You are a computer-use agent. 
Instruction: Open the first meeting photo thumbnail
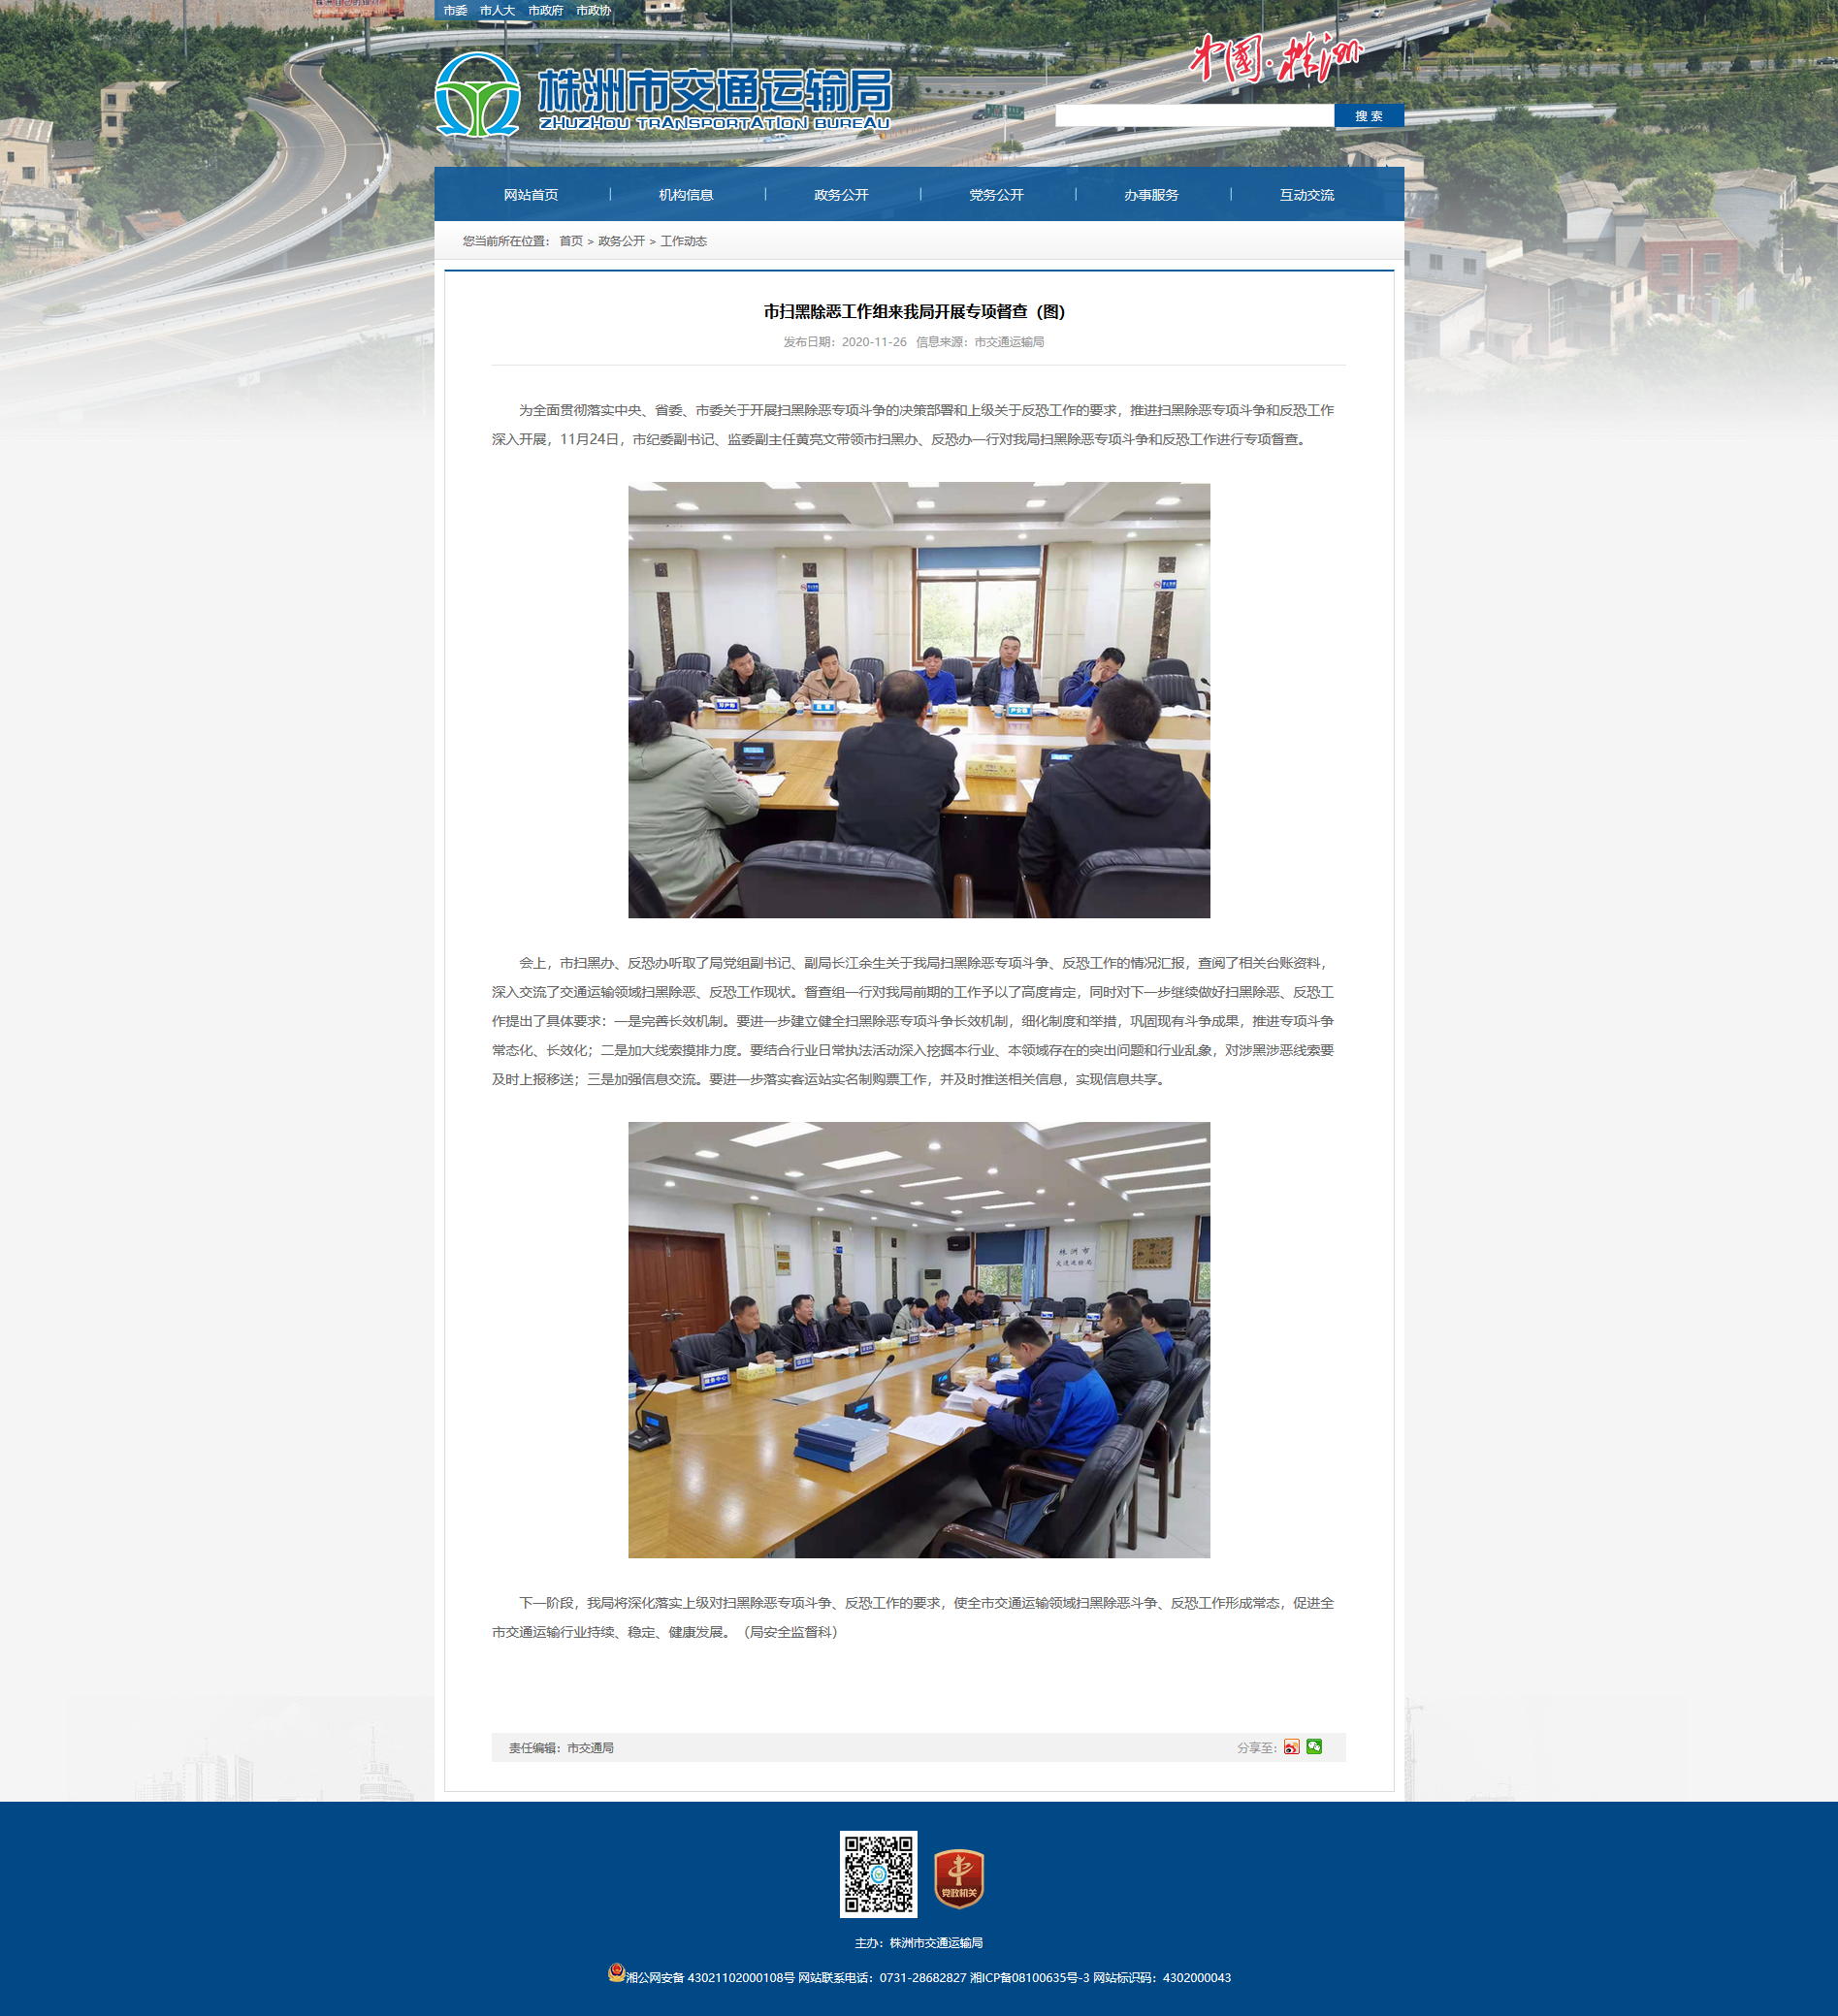919,700
